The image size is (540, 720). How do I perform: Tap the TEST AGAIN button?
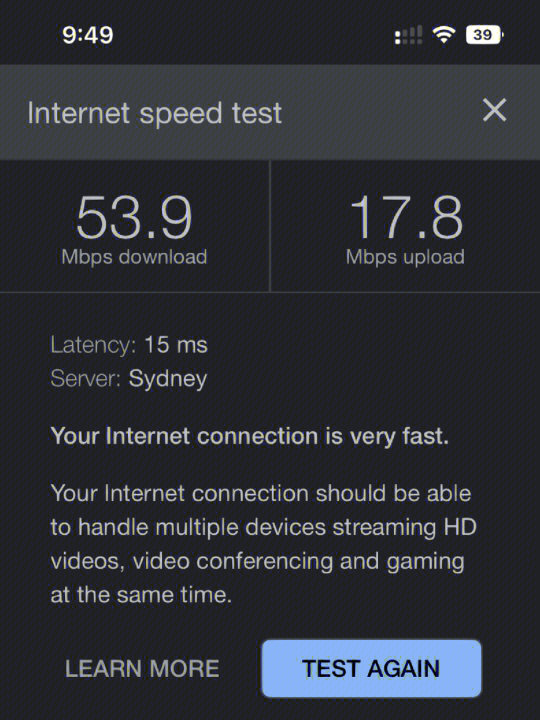point(371,668)
